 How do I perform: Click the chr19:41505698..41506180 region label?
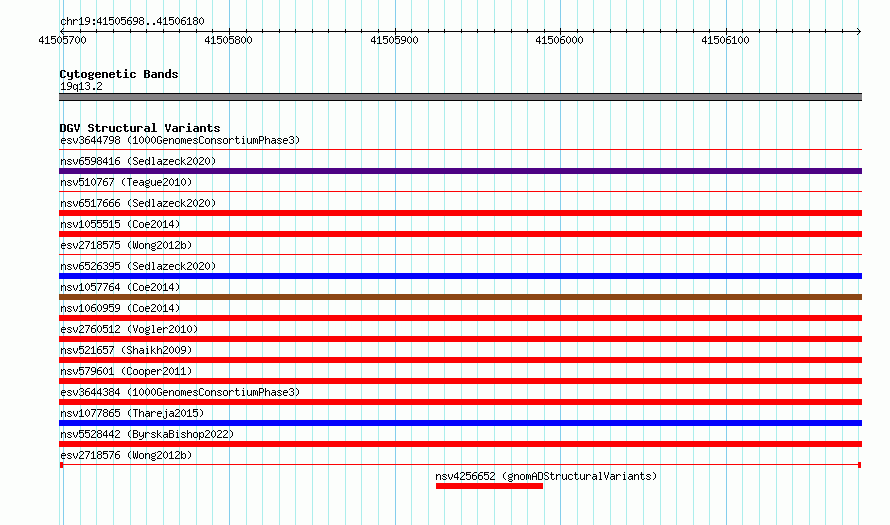coord(132,21)
